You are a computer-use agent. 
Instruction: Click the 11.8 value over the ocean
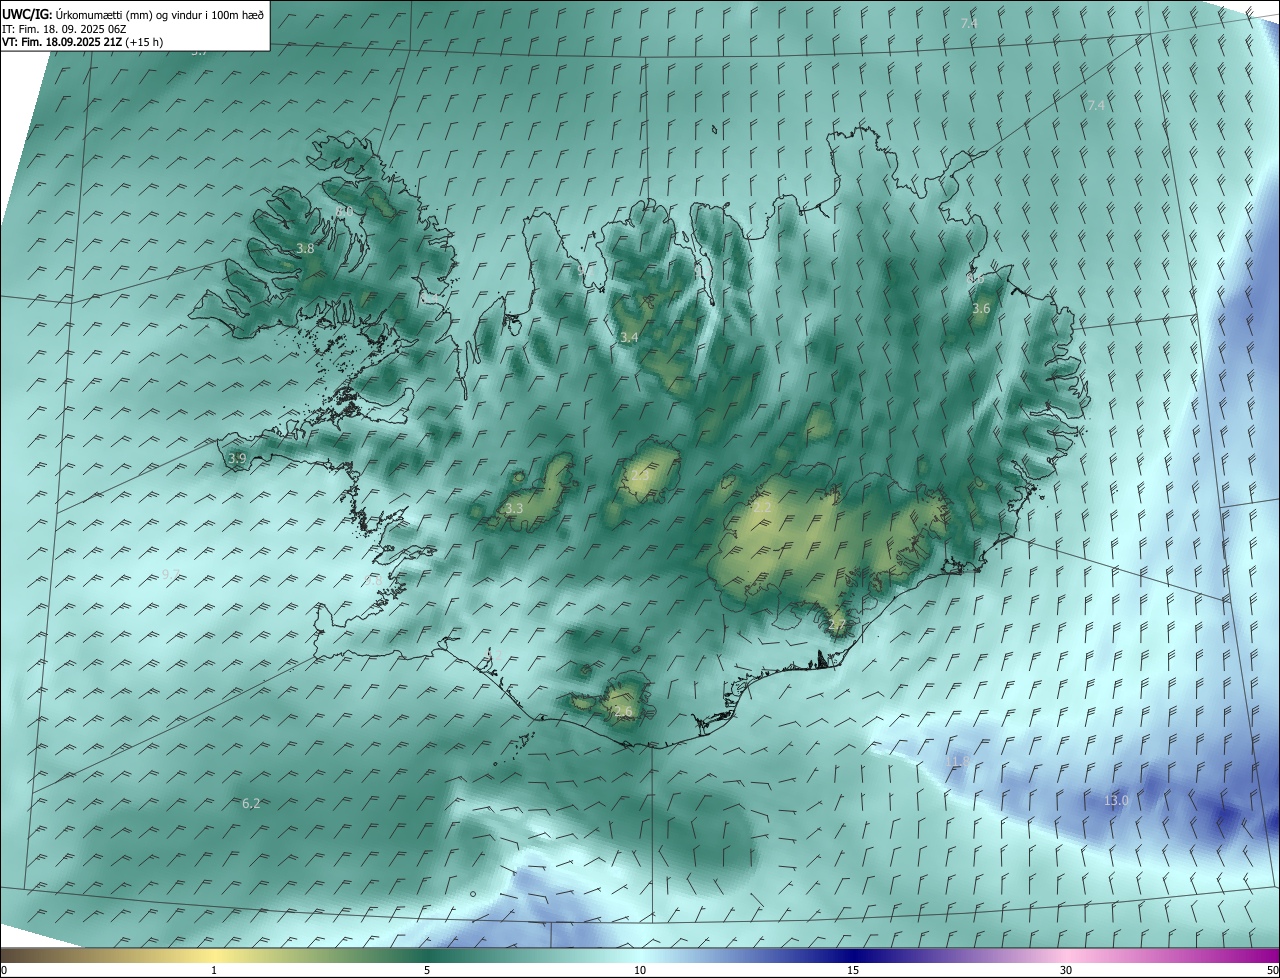(x=957, y=762)
